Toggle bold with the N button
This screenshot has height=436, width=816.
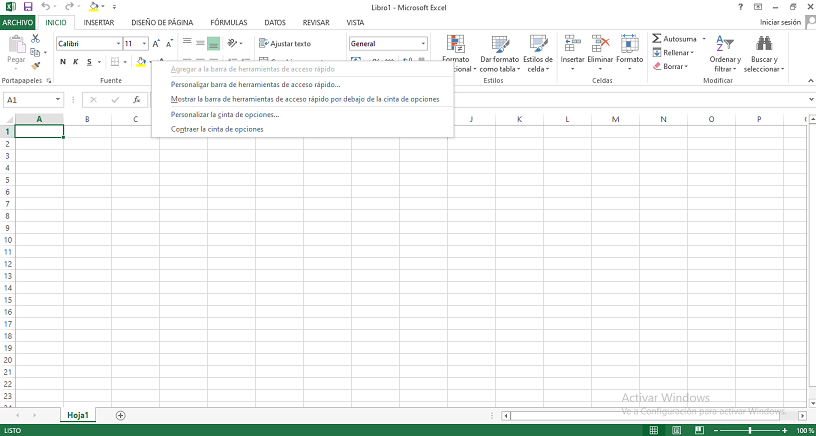tap(63, 62)
